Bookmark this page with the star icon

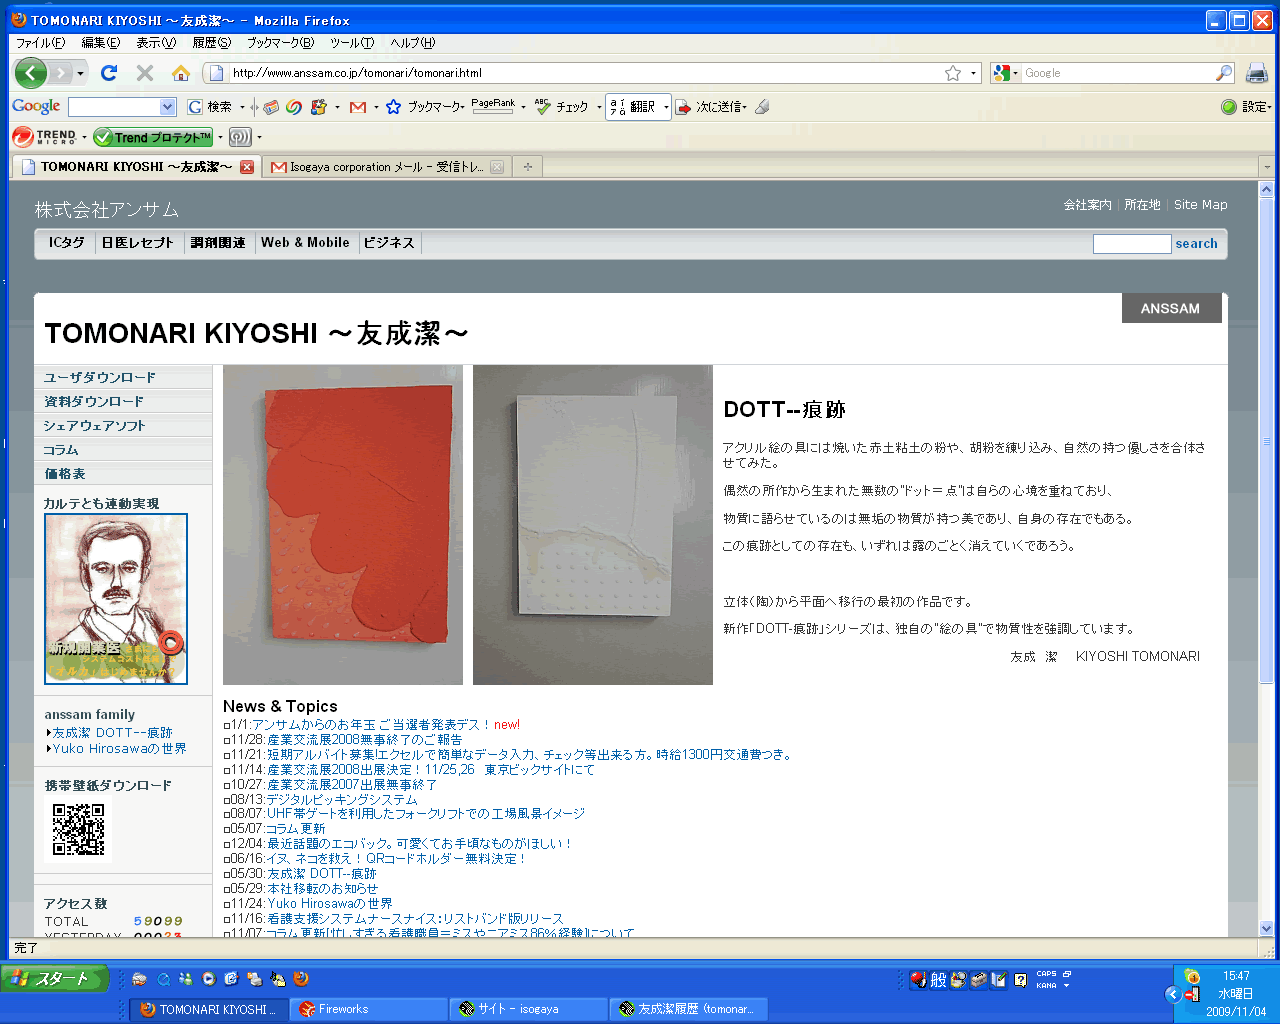pos(953,73)
